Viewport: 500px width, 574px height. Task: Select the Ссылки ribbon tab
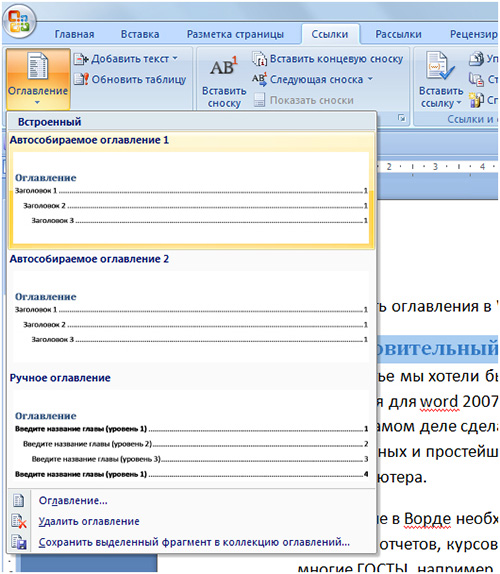(330, 34)
